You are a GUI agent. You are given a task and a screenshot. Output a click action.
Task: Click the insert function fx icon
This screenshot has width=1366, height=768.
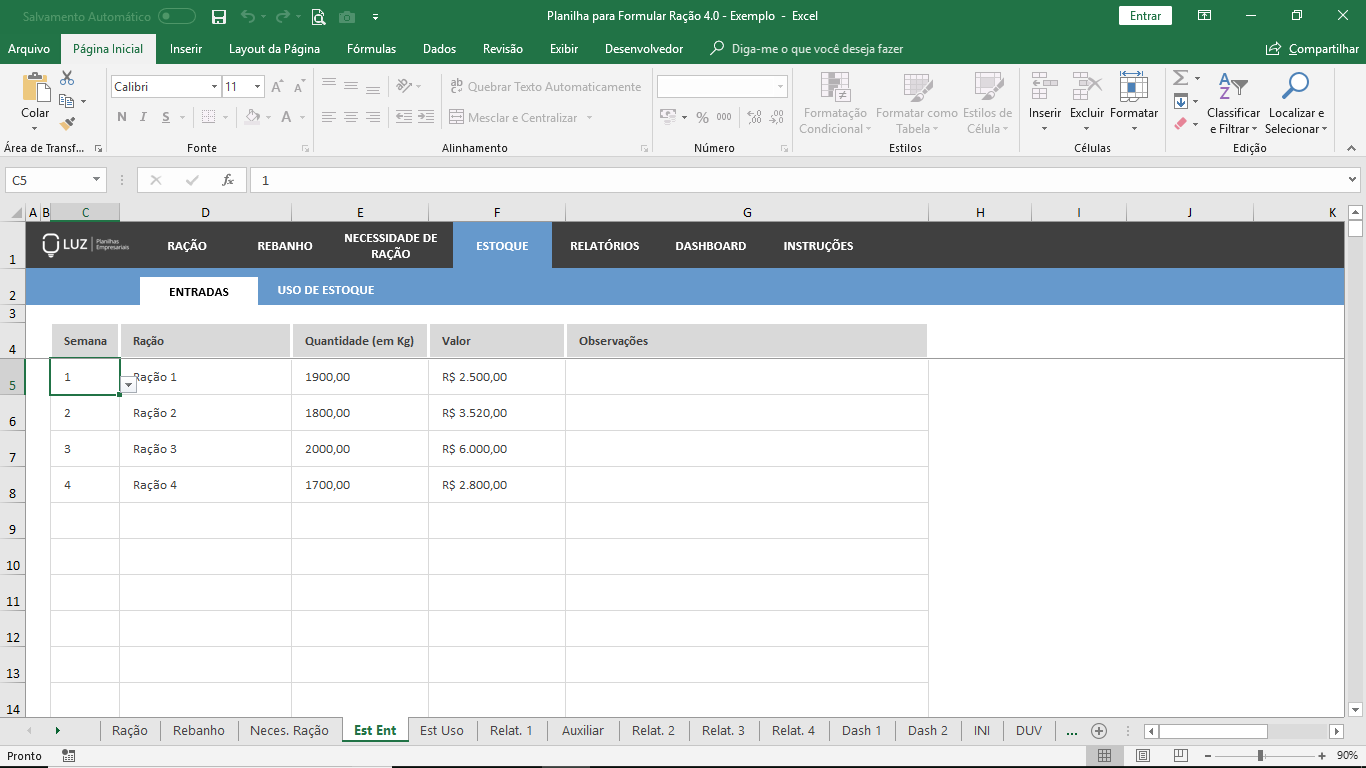click(228, 180)
